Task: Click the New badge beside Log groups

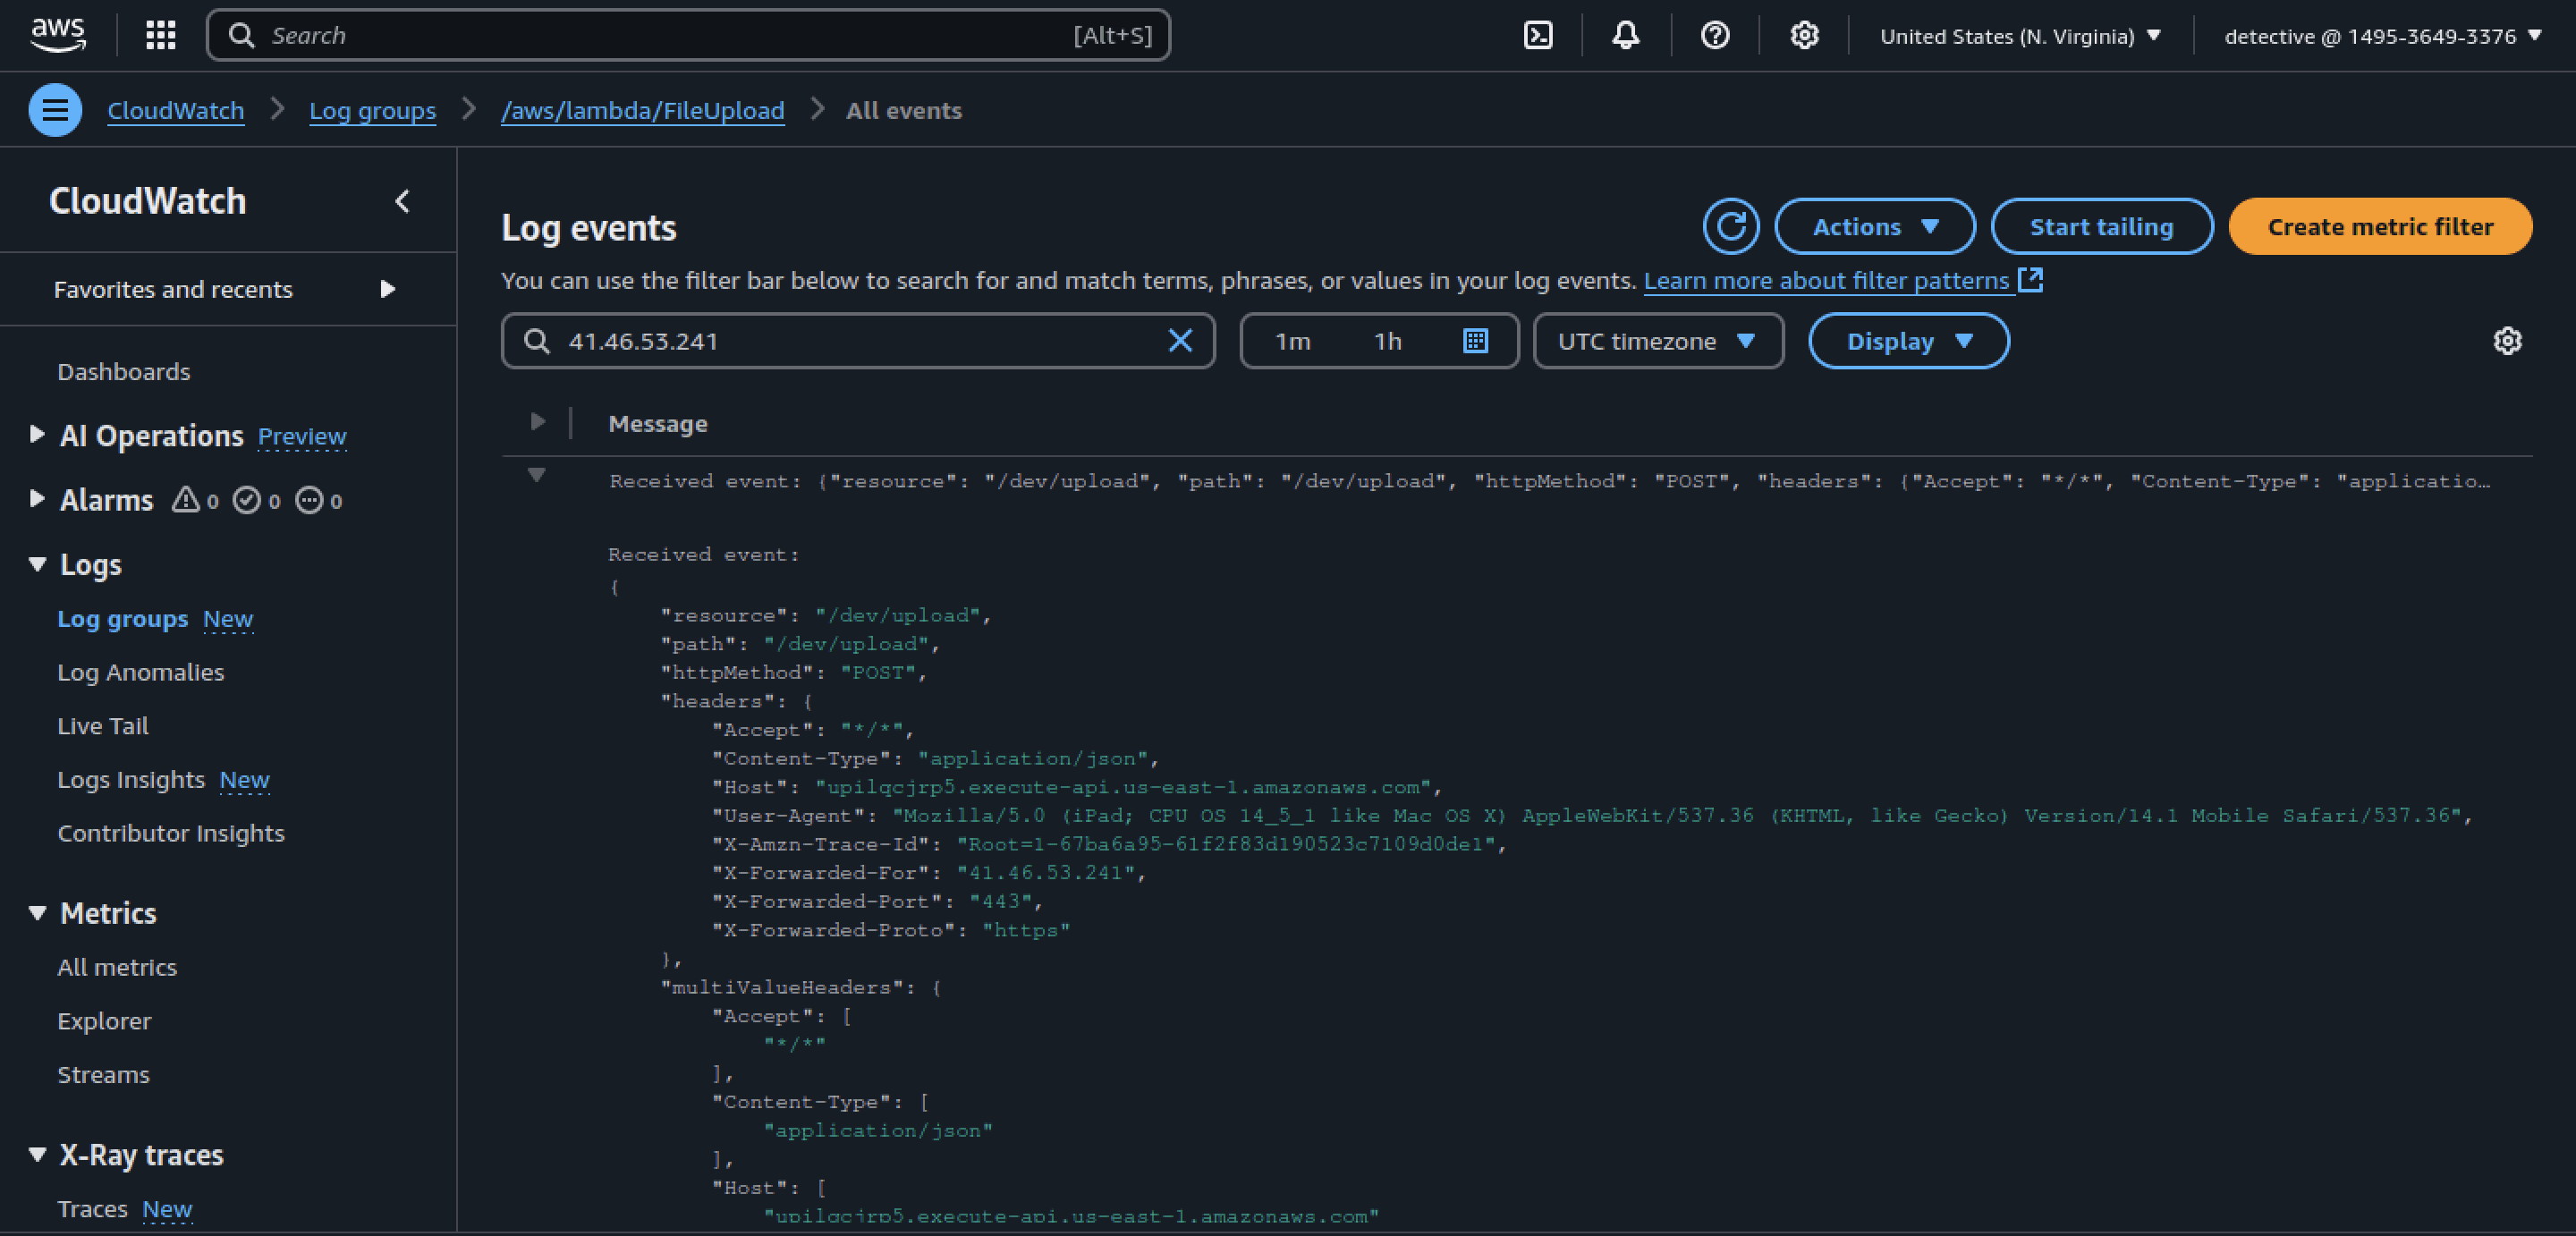Action: (228, 619)
